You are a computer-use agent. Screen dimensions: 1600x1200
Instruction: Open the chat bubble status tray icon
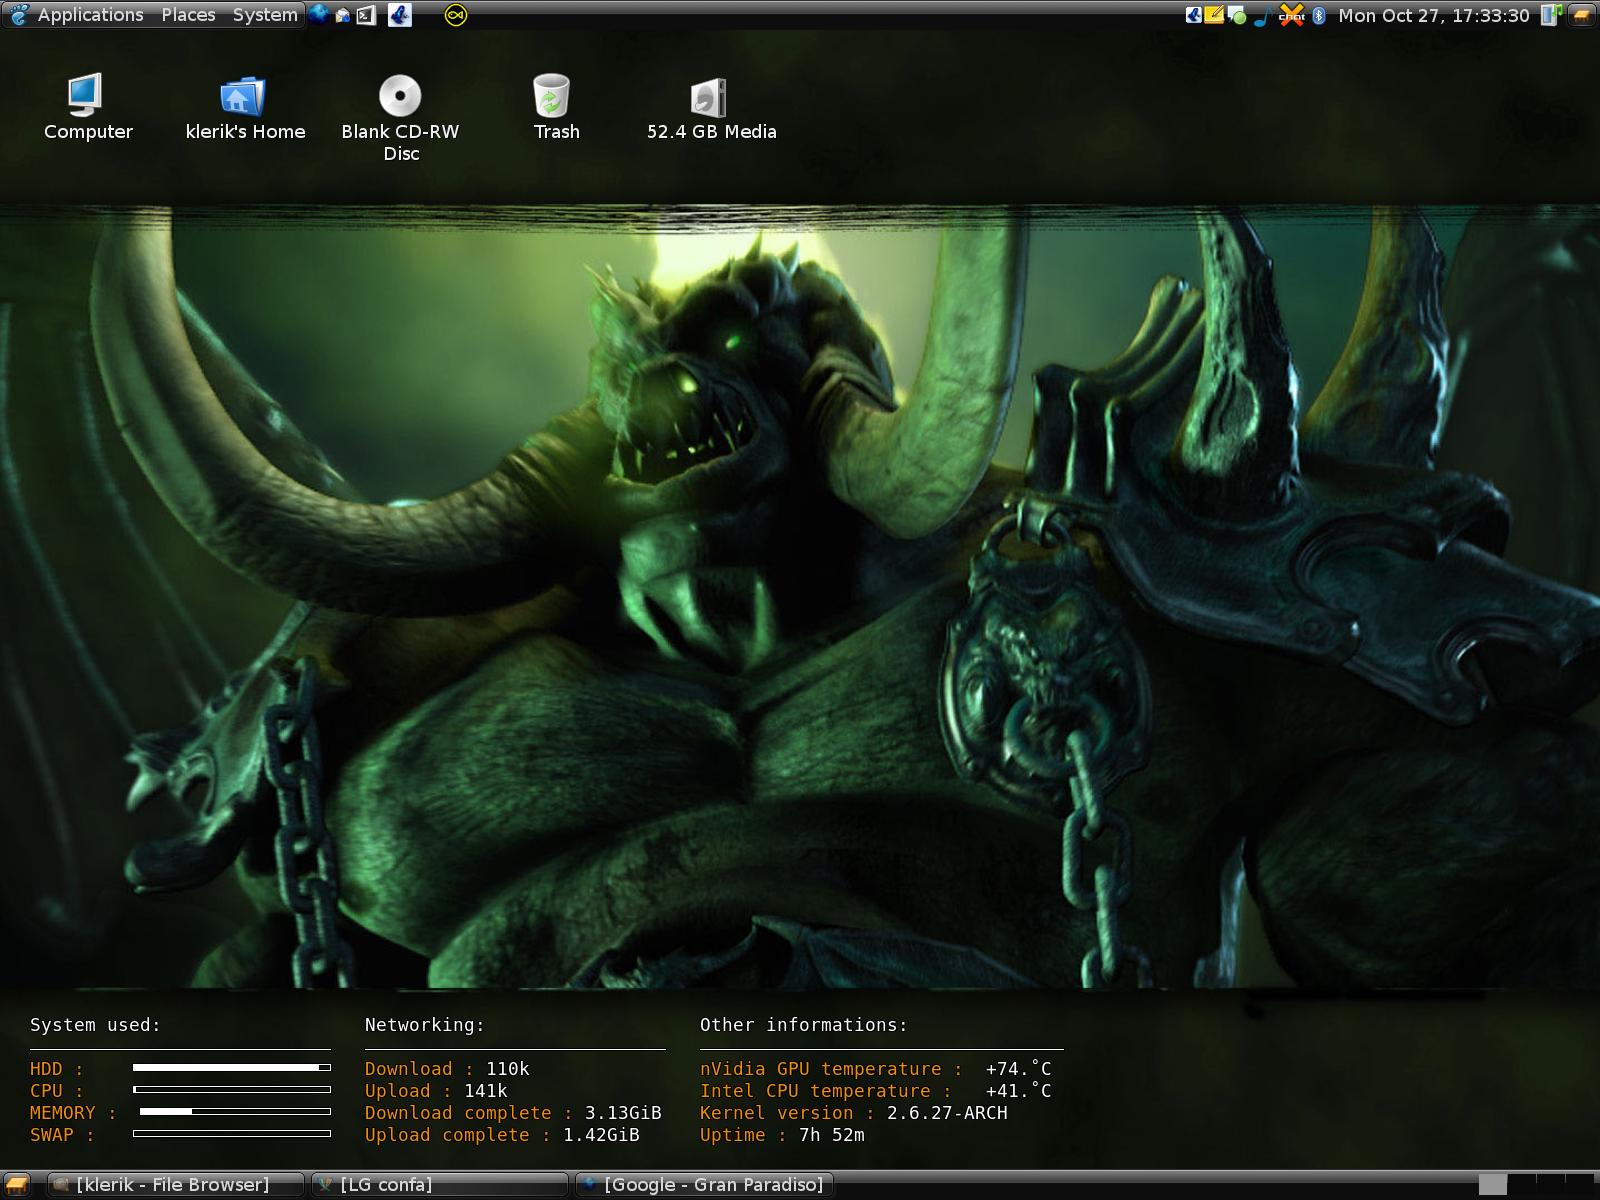tap(1237, 16)
